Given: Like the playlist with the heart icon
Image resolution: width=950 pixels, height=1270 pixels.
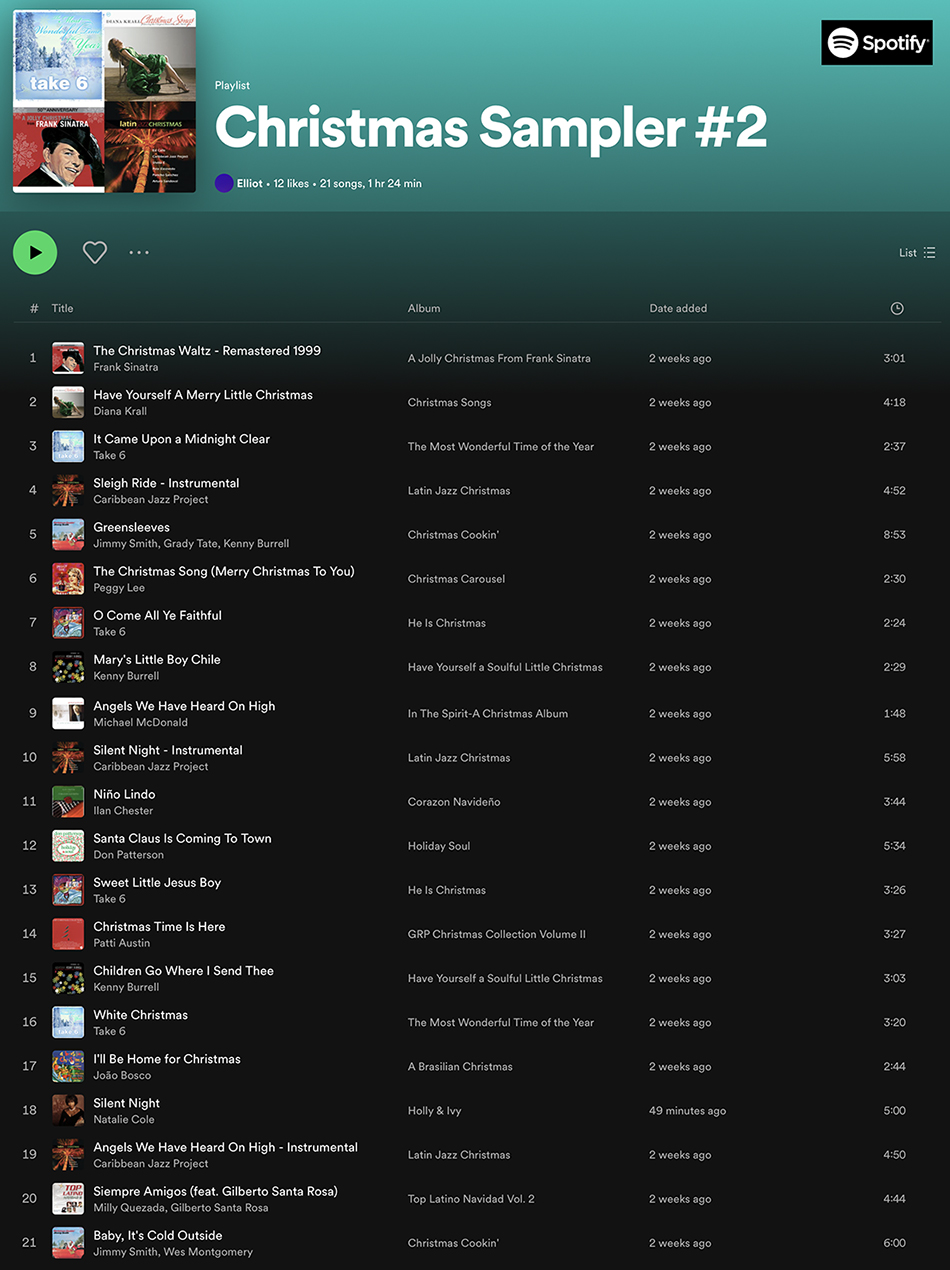Looking at the screenshot, I should pyautogui.click(x=95, y=252).
